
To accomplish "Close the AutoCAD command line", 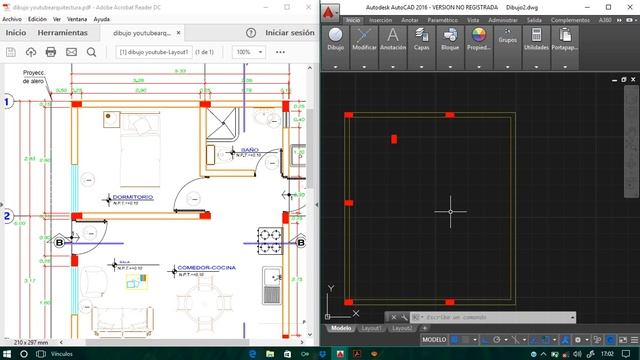I will click(x=393, y=317).
